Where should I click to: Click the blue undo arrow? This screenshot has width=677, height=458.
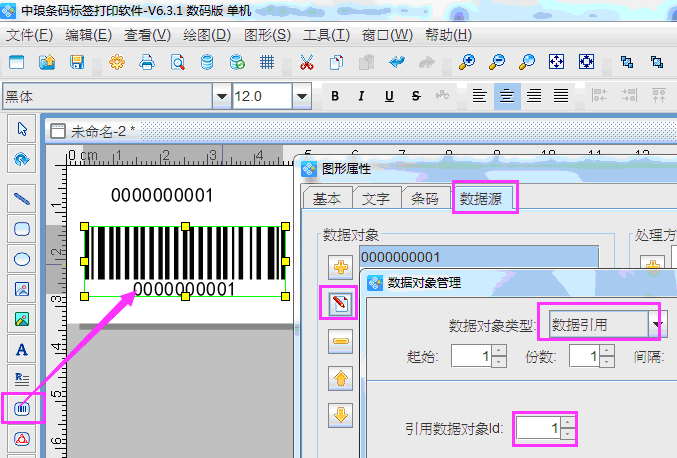click(397, 62)
